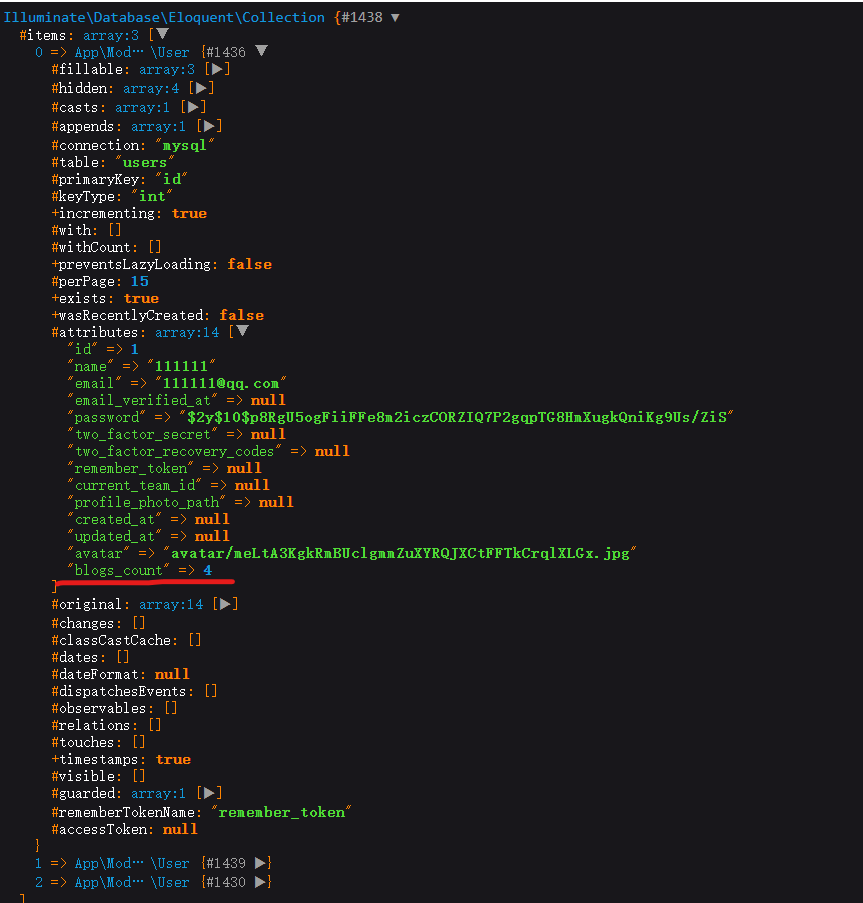Image resolution: width=863 pixels, height=903 pixels.
Task: Expand the #casts array:1 arrow
Action: coord(192,107)
